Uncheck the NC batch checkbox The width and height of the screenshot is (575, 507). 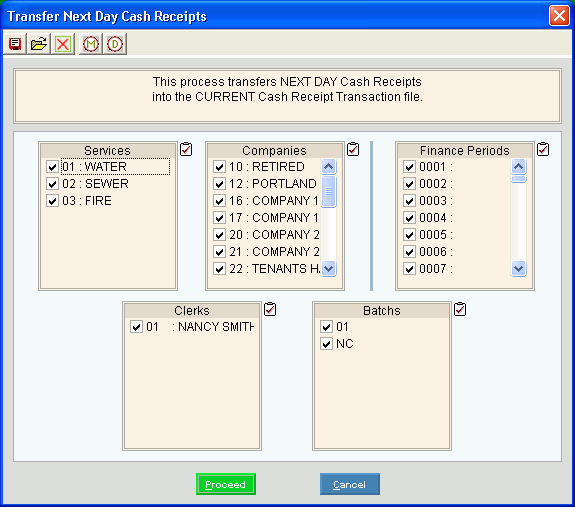tap(326, 344)
